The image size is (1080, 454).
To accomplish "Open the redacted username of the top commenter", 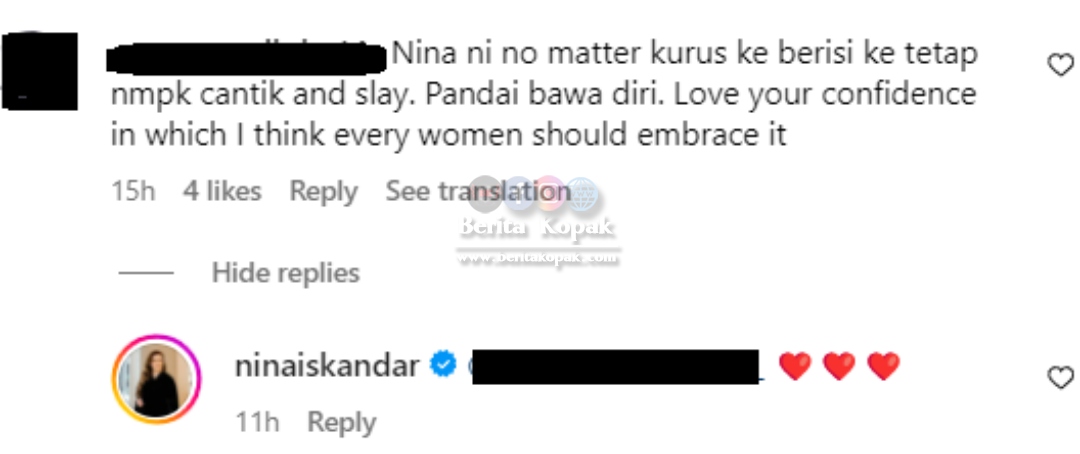I will 247,58.
